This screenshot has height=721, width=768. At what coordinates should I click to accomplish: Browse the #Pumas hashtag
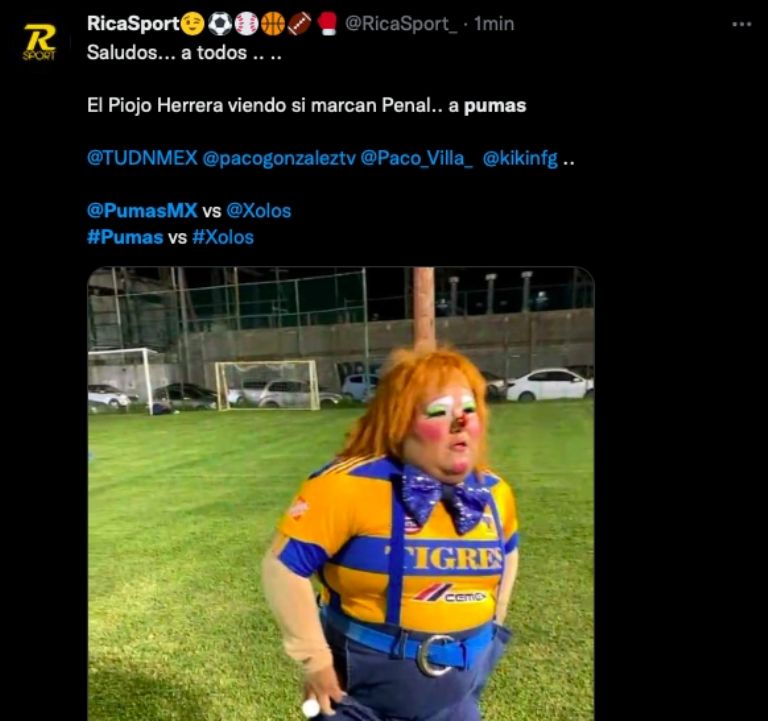click(125, 237)
